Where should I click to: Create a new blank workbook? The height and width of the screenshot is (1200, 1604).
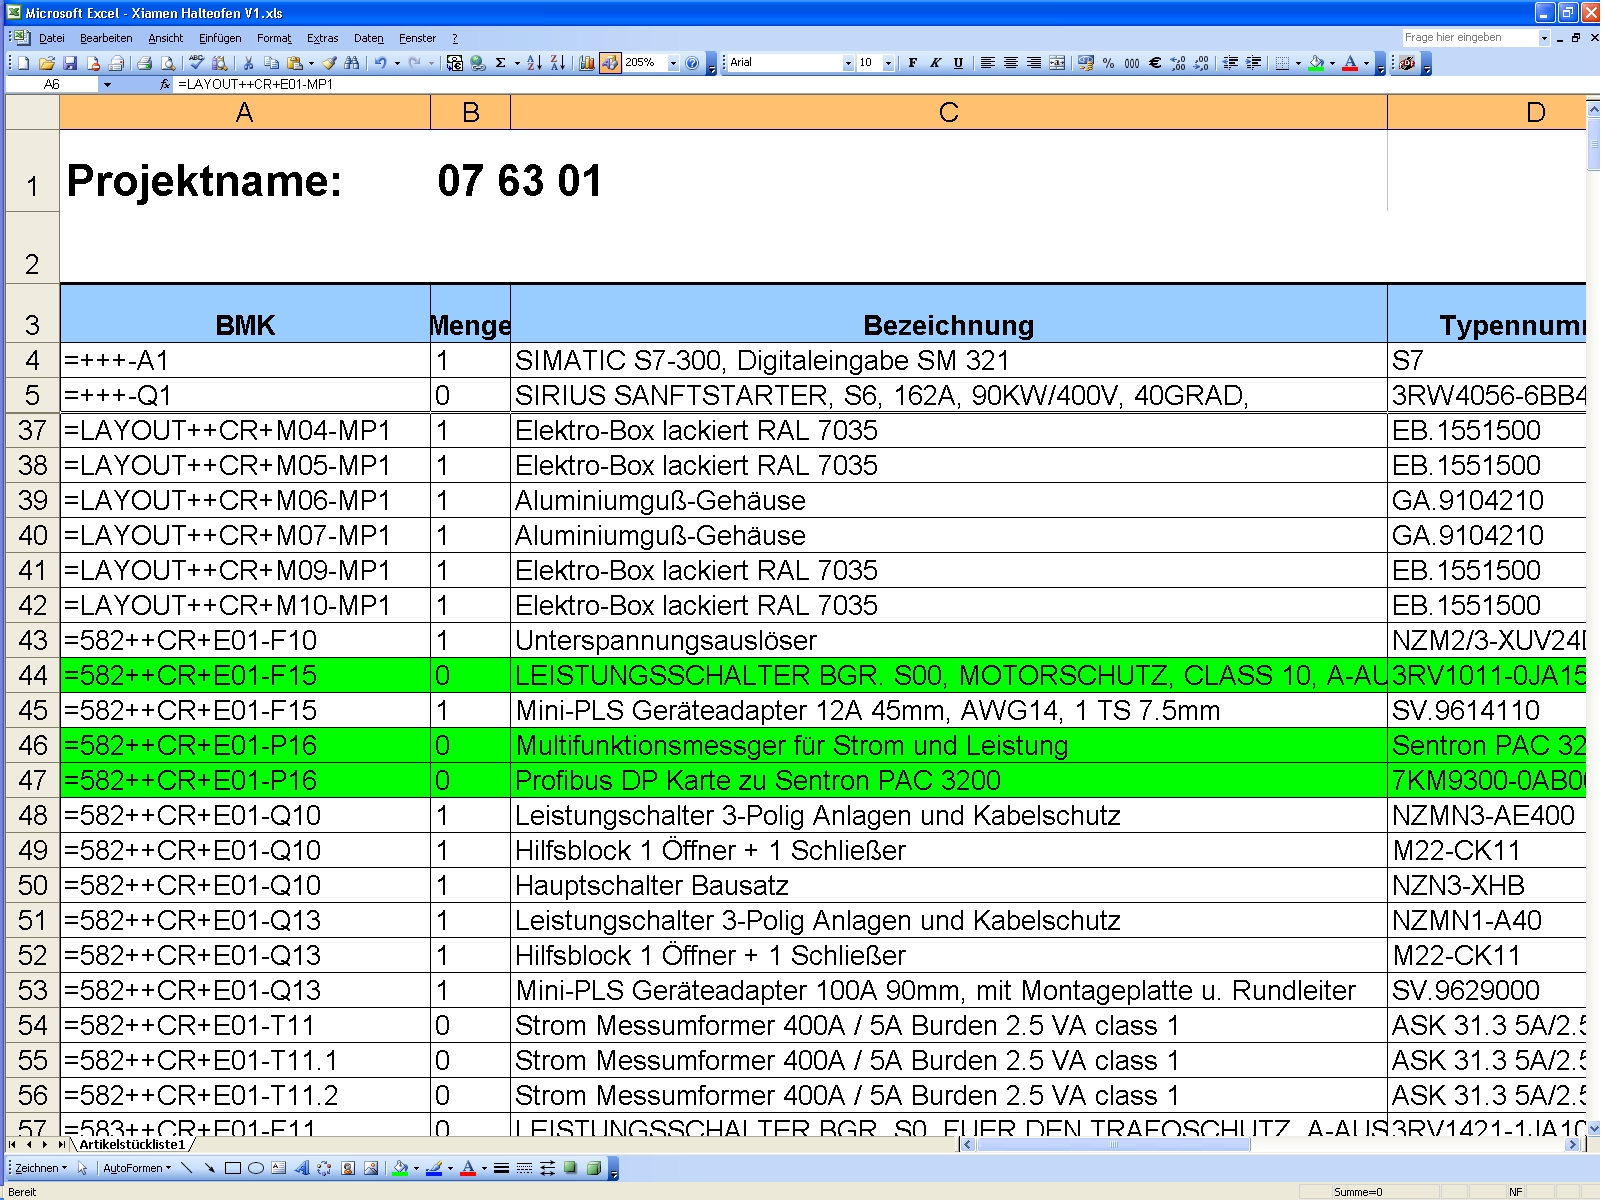tap(24, 63)
